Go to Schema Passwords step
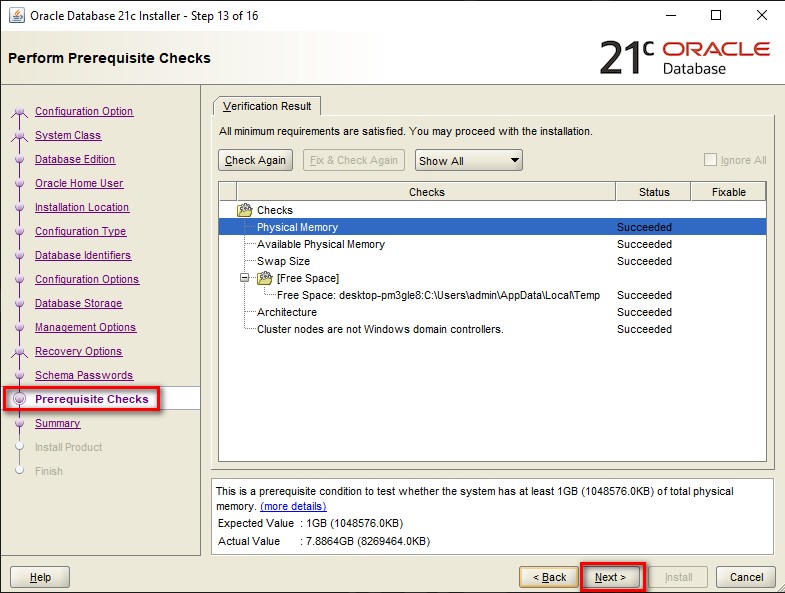The width and height of the screenshot is (785, 593). point(84,376)
